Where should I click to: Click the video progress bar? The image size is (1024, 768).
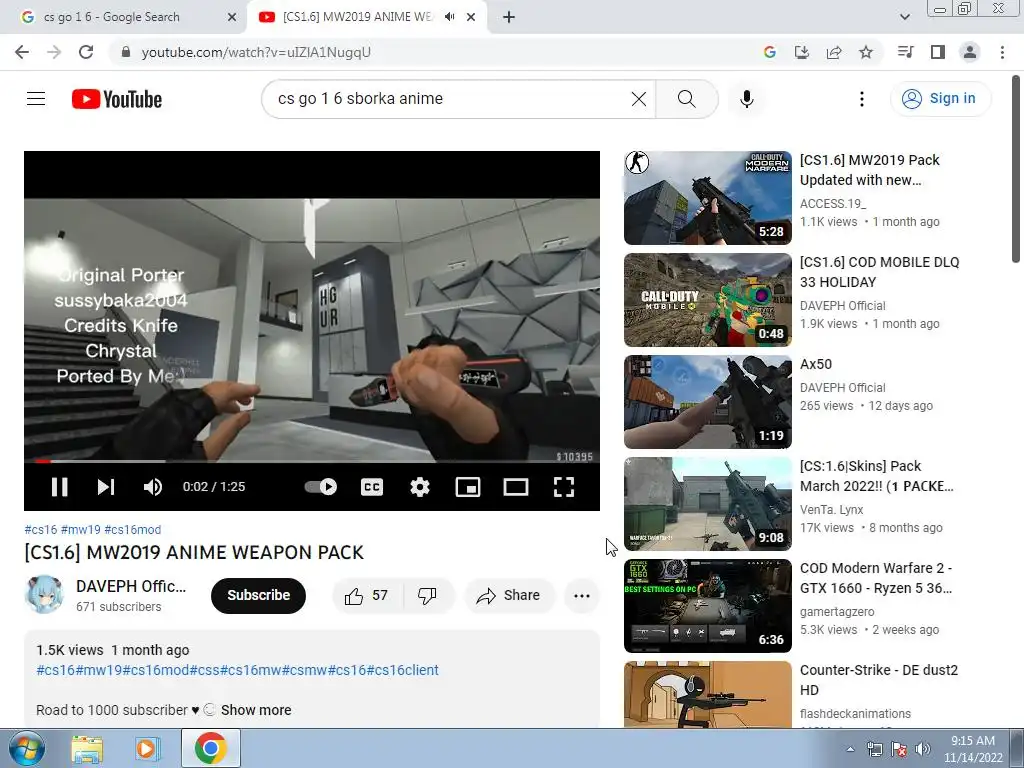click(x=312, y=461)
